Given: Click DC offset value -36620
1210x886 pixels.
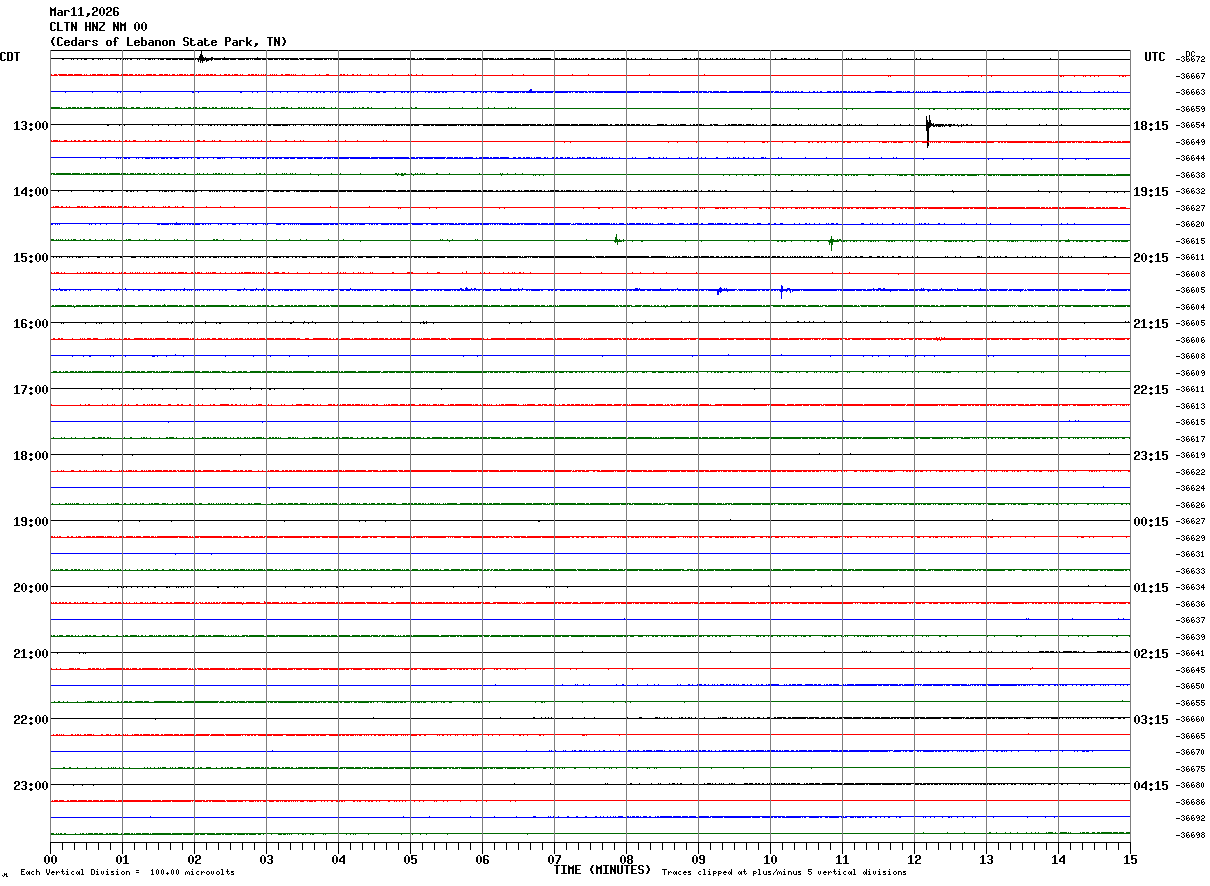Looking at the screenshot, I should 1191,224.
